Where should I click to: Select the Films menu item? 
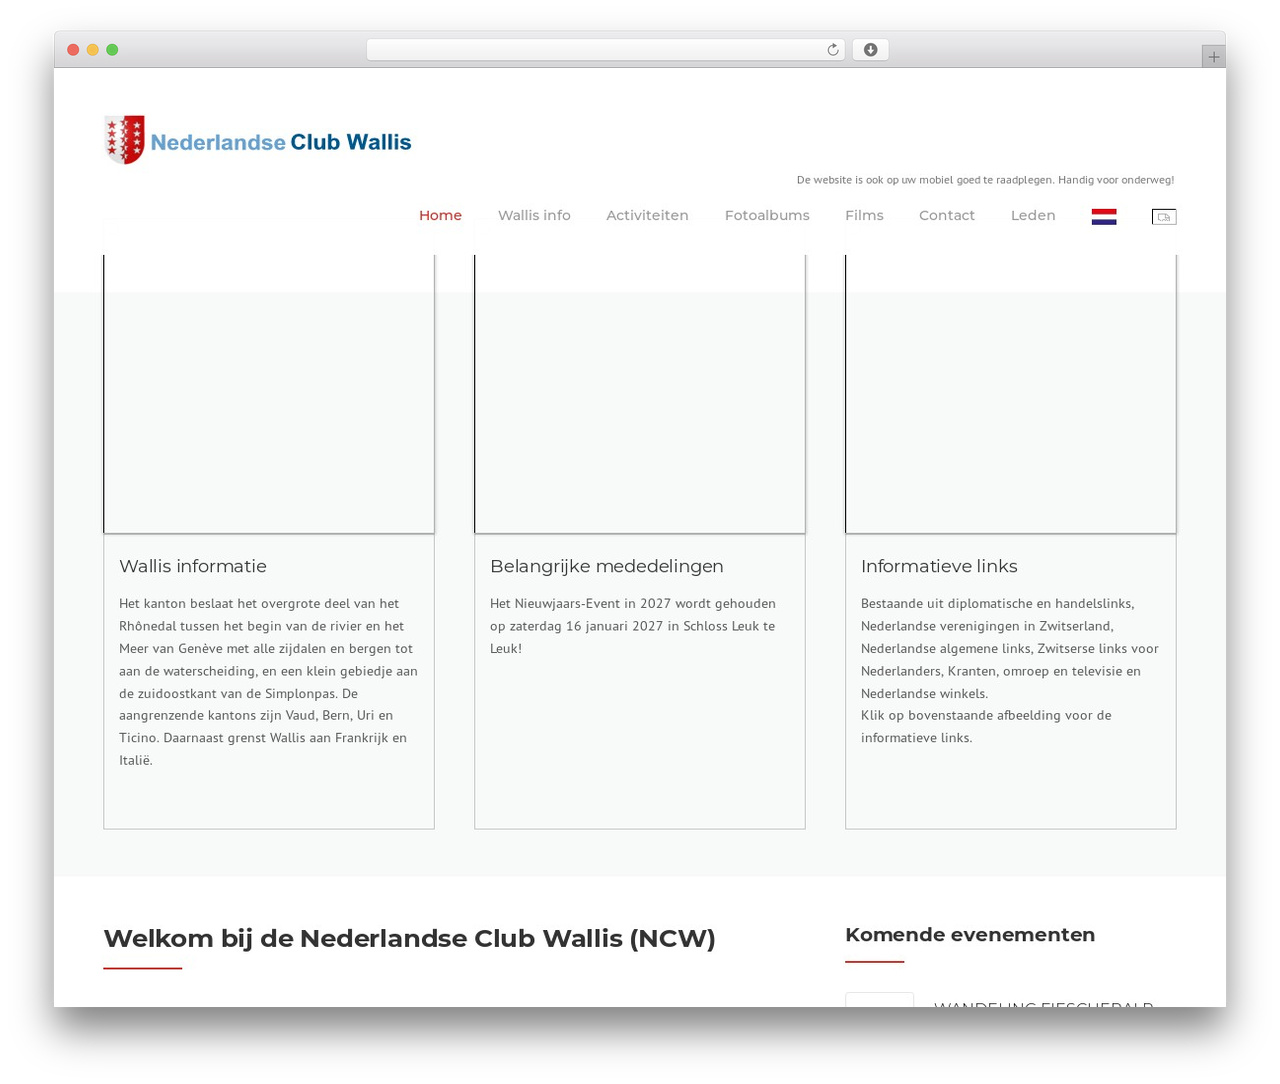click(x=864, y=215)
